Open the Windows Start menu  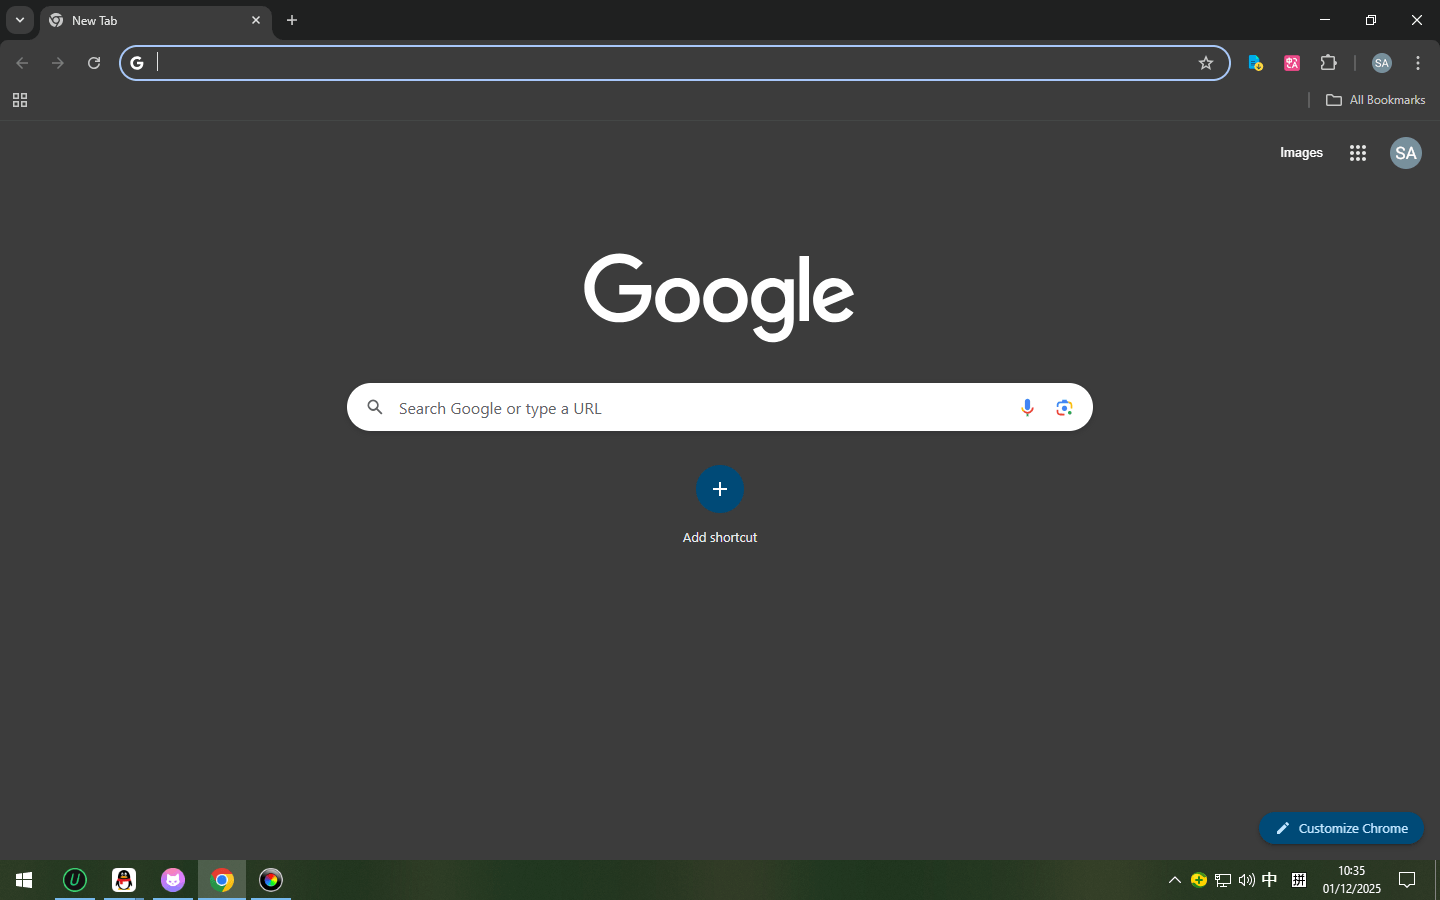[x=24, y=880]
